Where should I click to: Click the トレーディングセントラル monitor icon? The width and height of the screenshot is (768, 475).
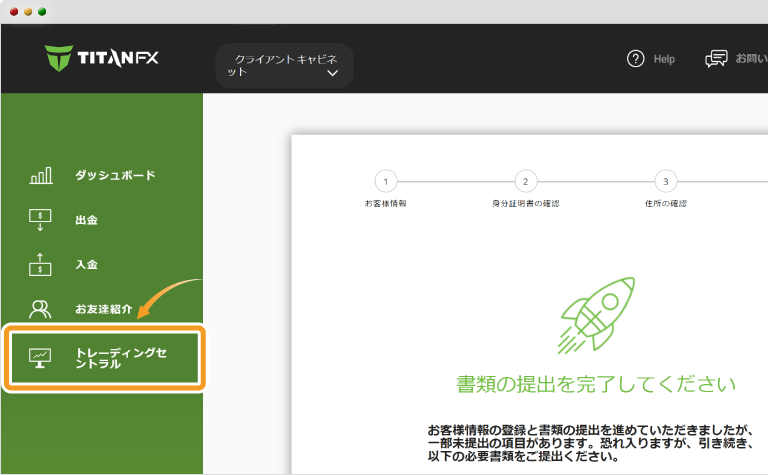coord(40,358)
